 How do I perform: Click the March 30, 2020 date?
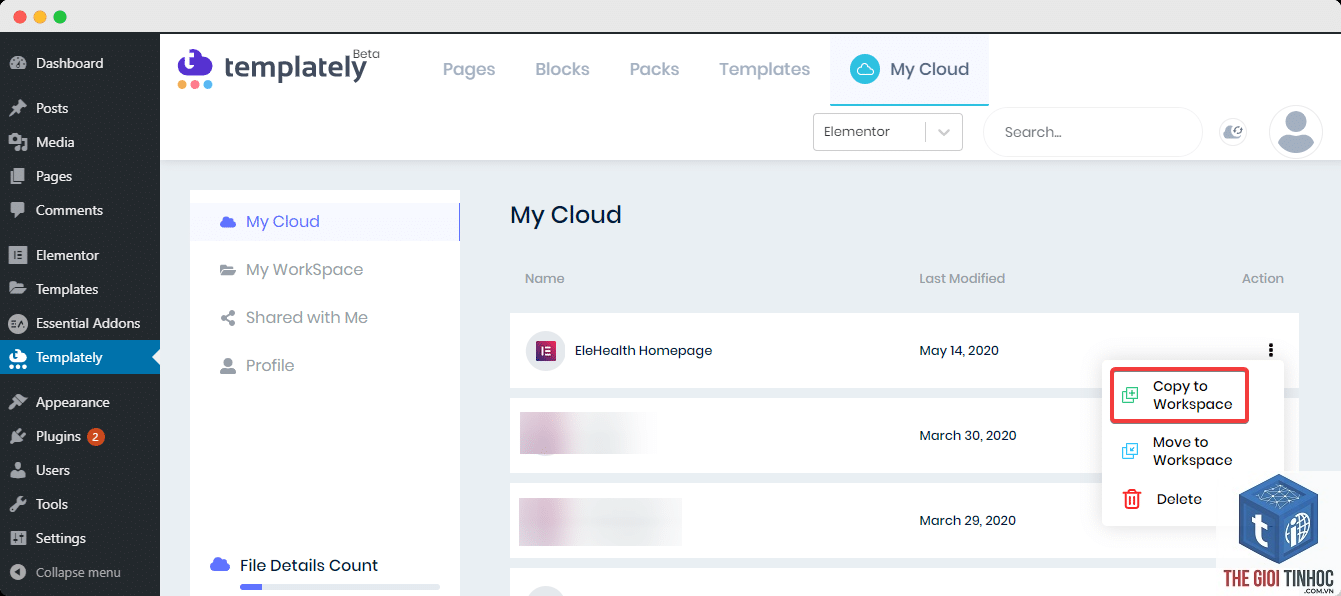(968, 436)
